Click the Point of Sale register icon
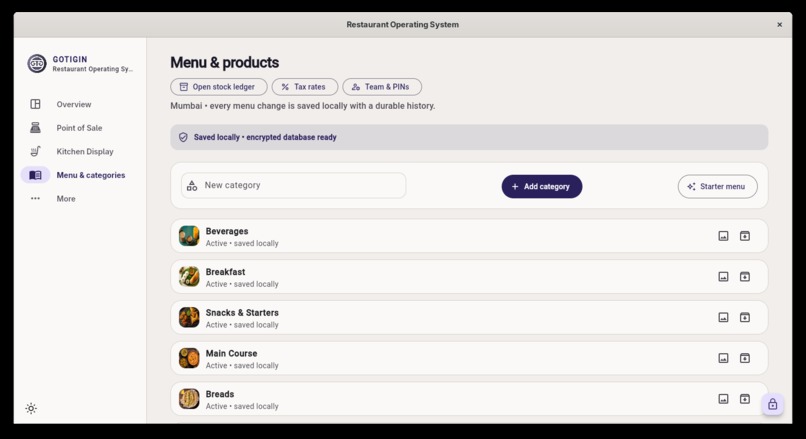The image size is (806, 439). point(35,128)
